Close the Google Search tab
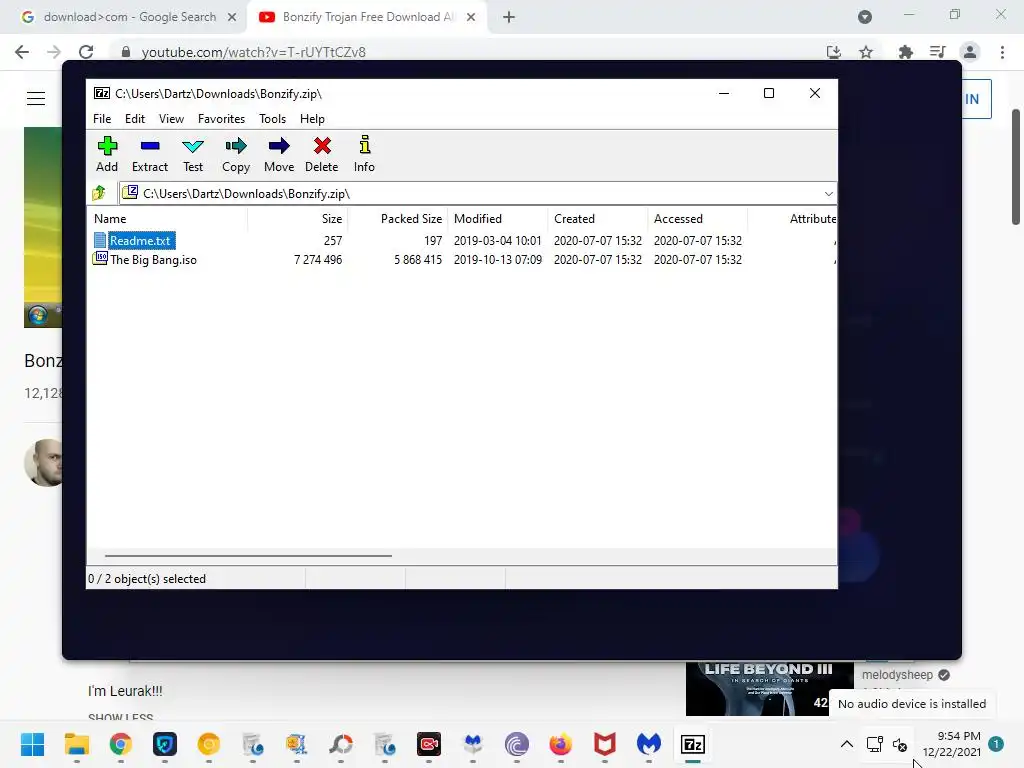 click(x=232, y=17)
